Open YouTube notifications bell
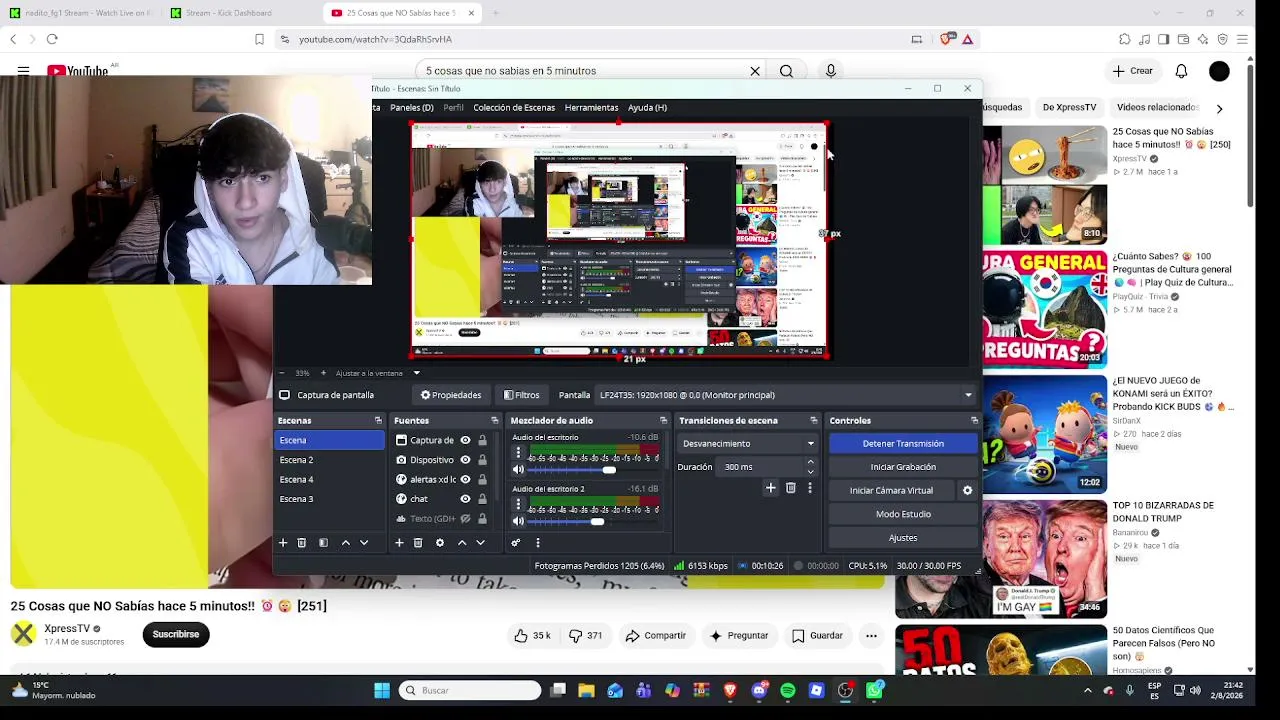1280x720 pixels. click(x=1181, y=71)
